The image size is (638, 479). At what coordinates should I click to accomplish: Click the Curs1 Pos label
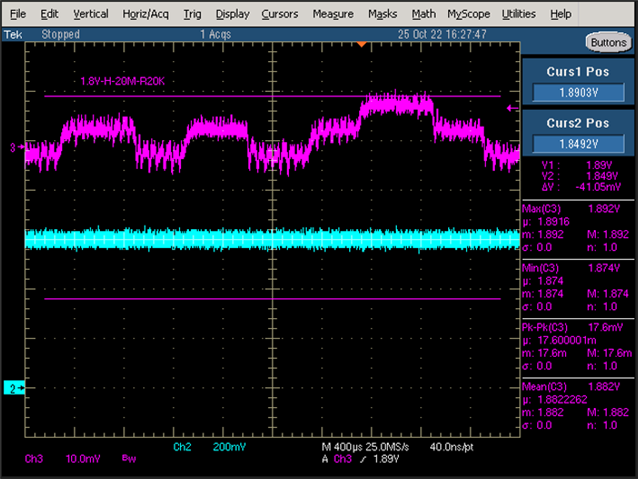578,72
